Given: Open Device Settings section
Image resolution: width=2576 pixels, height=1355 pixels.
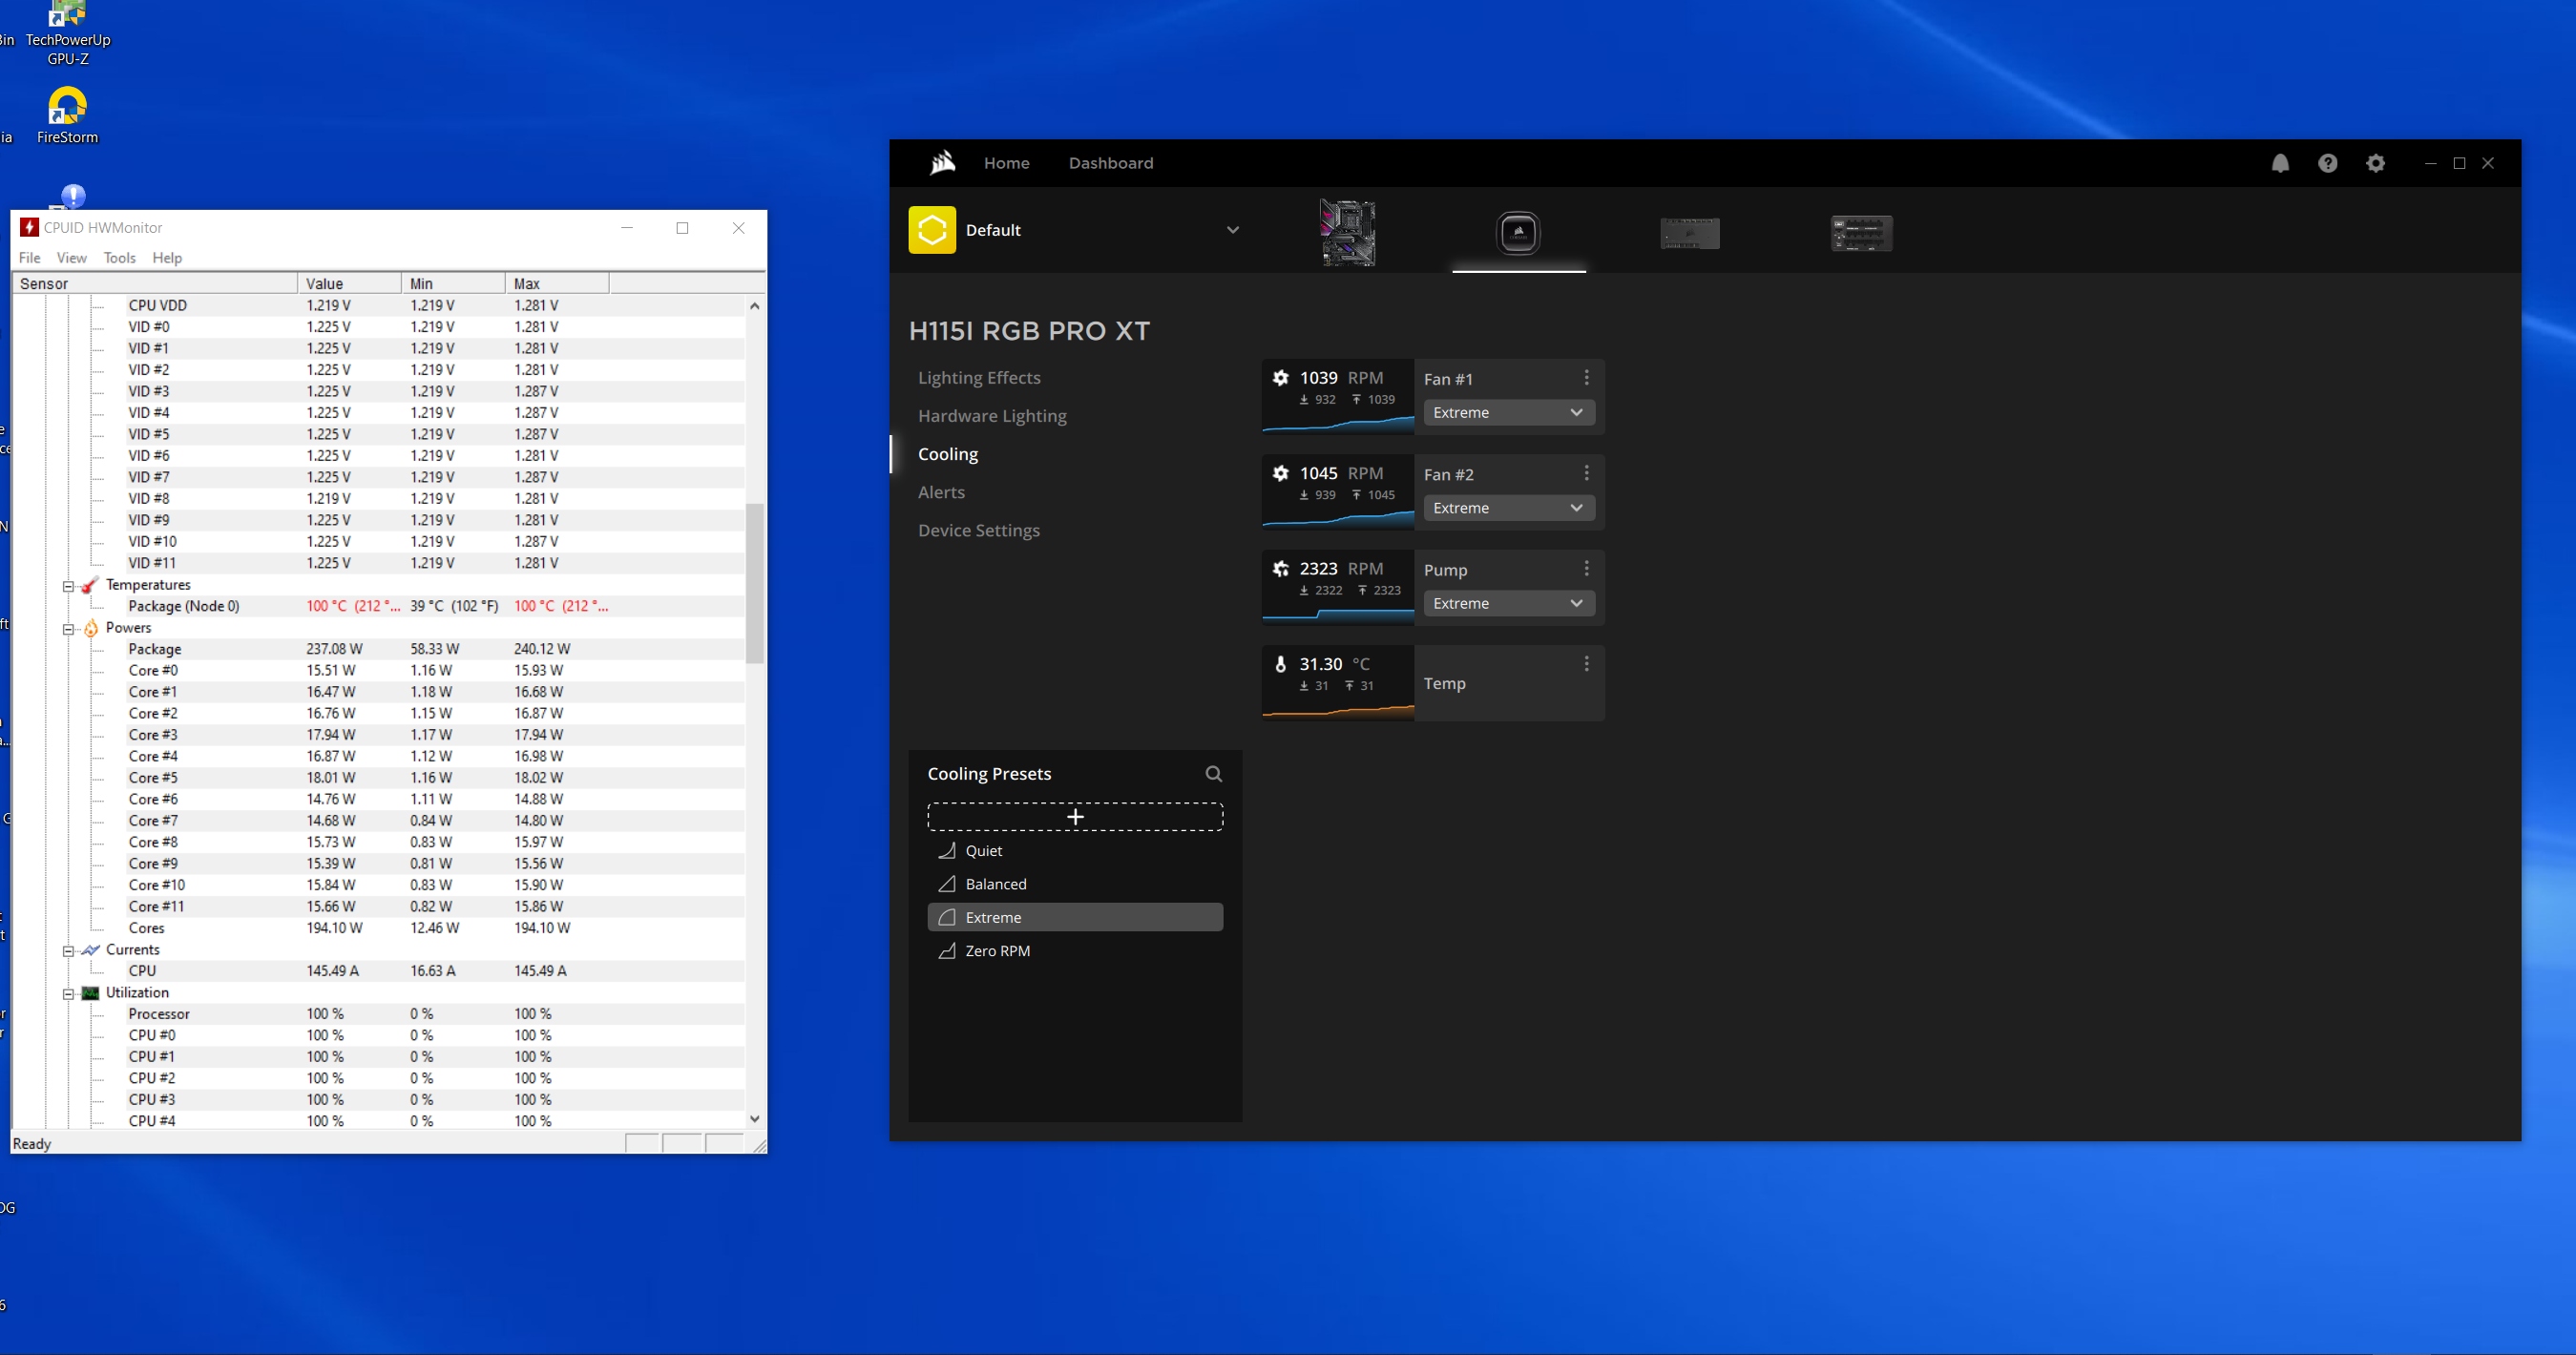Looking at the screenshot, I should [978, 530].
